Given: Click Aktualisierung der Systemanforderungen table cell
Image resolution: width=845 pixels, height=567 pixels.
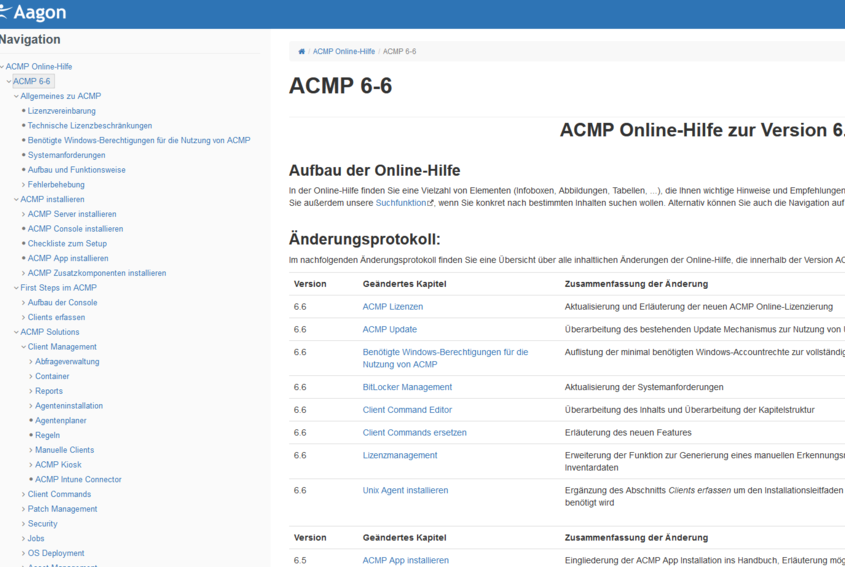Looking at the screenshot, I should pyautogui.click(x=644, y=387).
